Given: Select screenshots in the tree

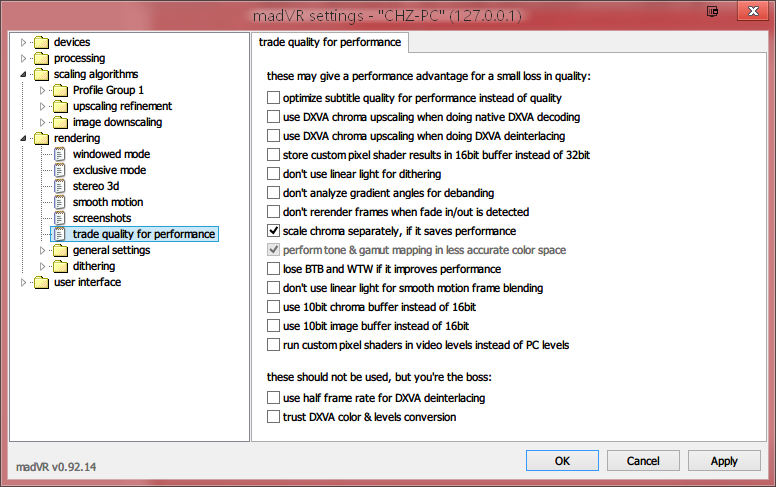Looking at the screenshot, I should point(102,218).
